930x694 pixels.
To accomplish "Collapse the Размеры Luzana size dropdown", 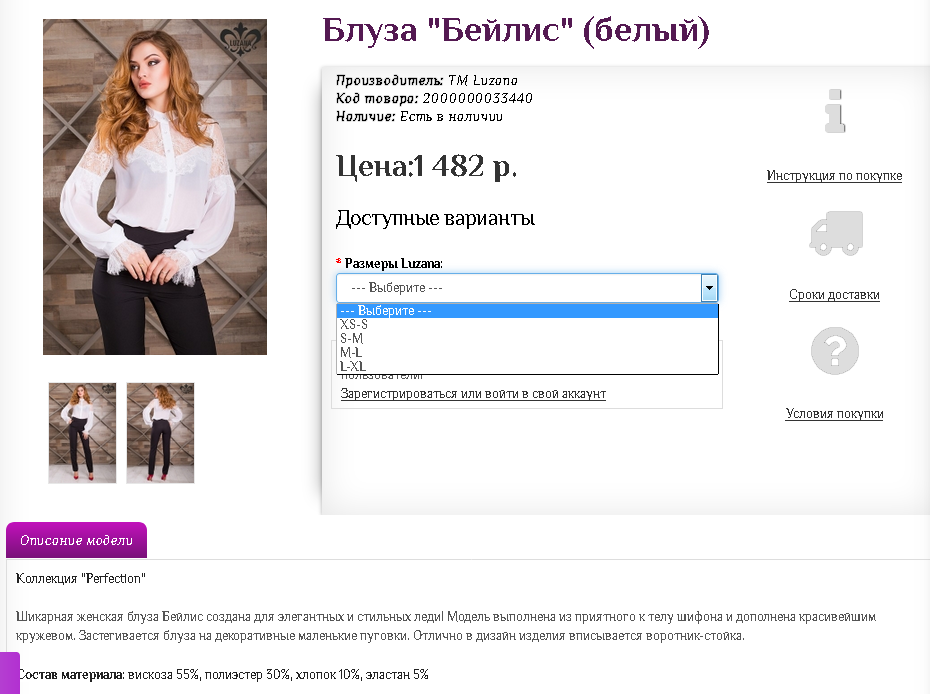I will tap(527, 288).
